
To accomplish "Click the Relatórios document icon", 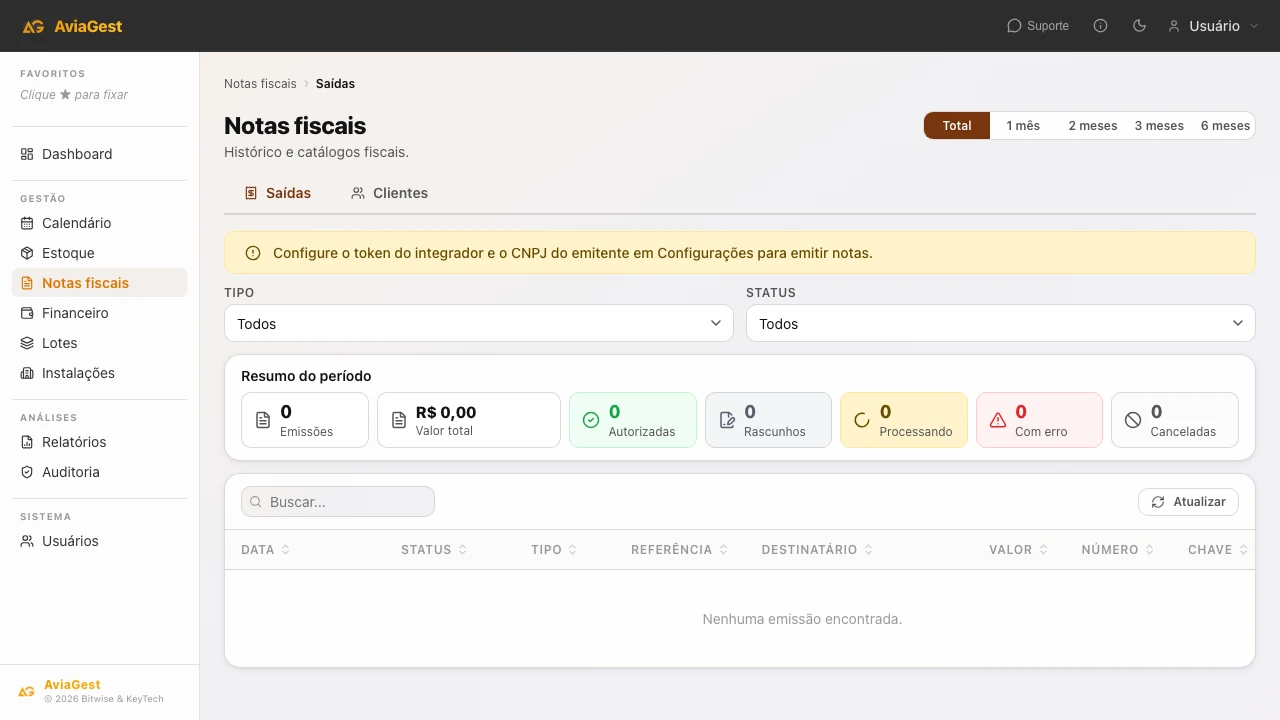I will coord(27,442).
